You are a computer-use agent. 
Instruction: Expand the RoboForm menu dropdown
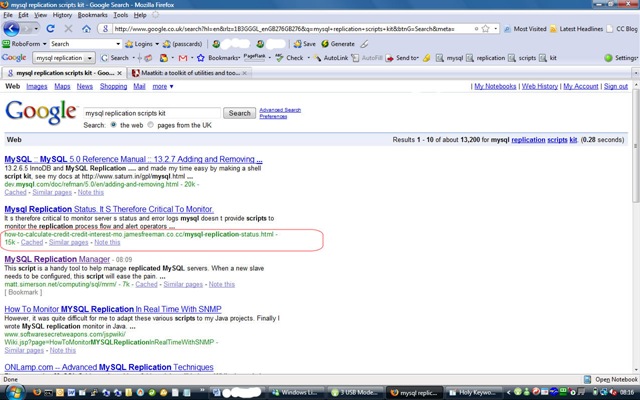[44, 44]
